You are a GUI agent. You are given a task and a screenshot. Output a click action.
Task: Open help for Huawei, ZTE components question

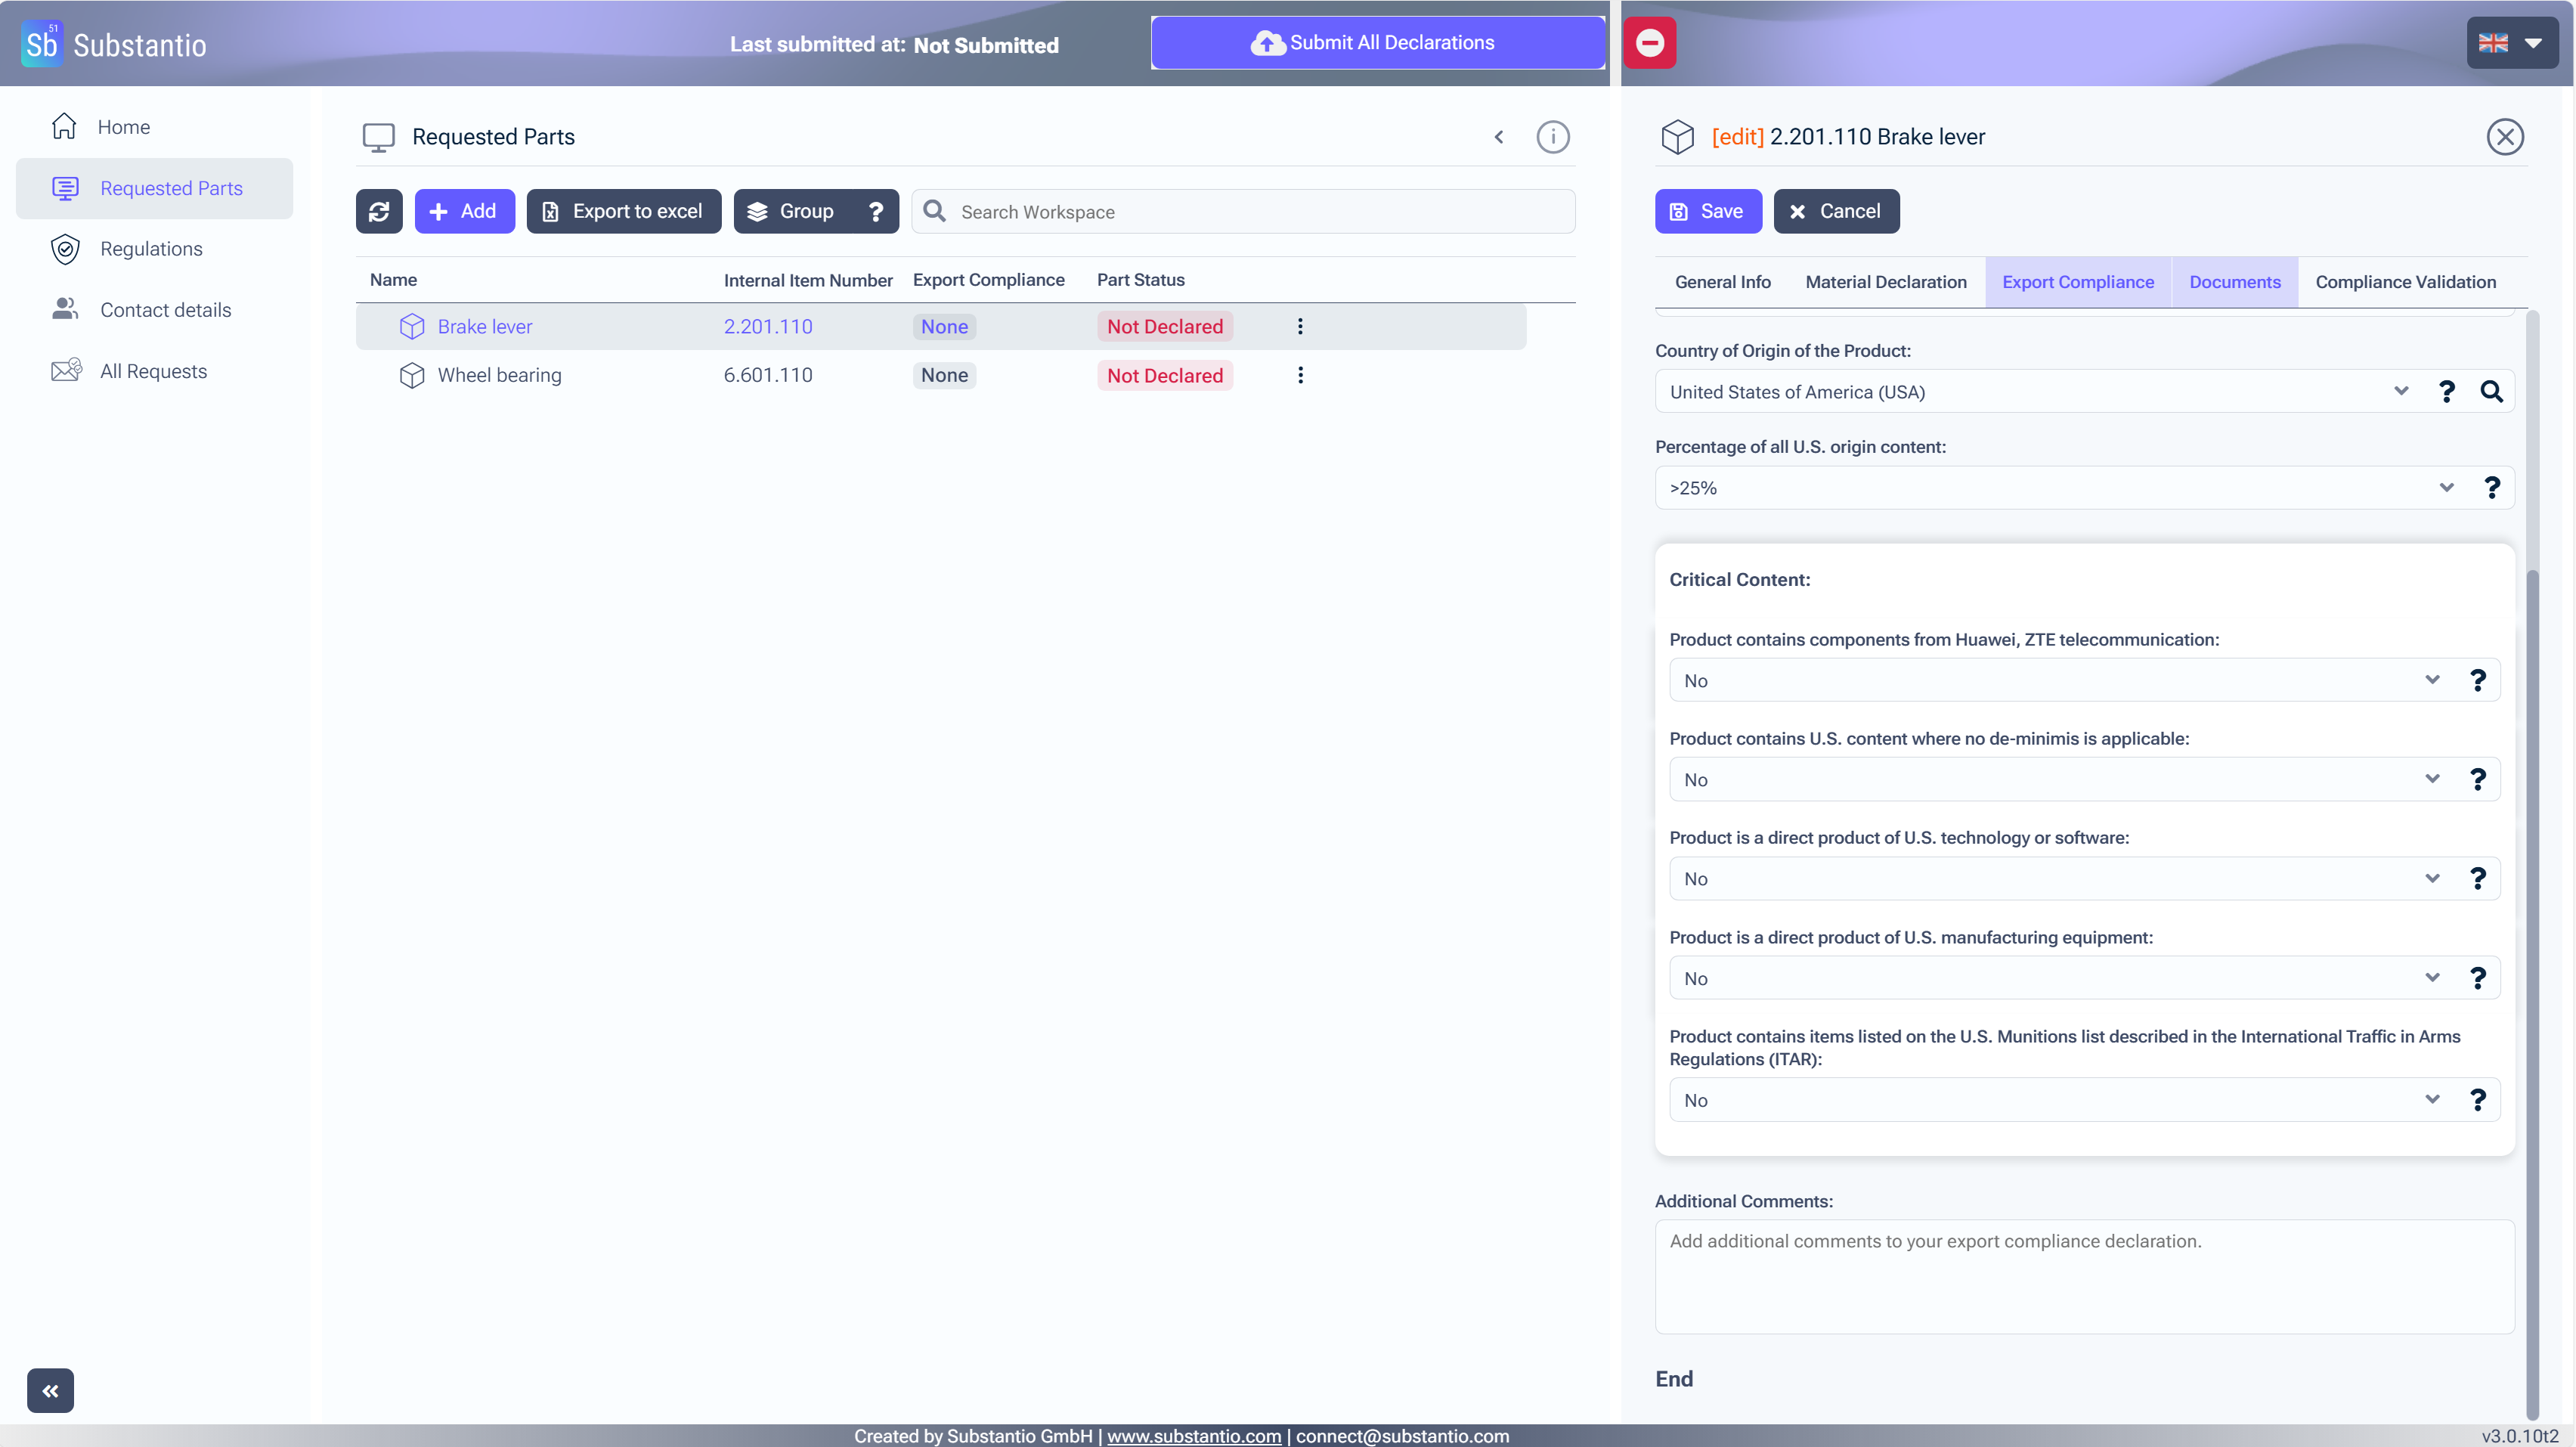pyautogui.click(x=2477, y=681)
